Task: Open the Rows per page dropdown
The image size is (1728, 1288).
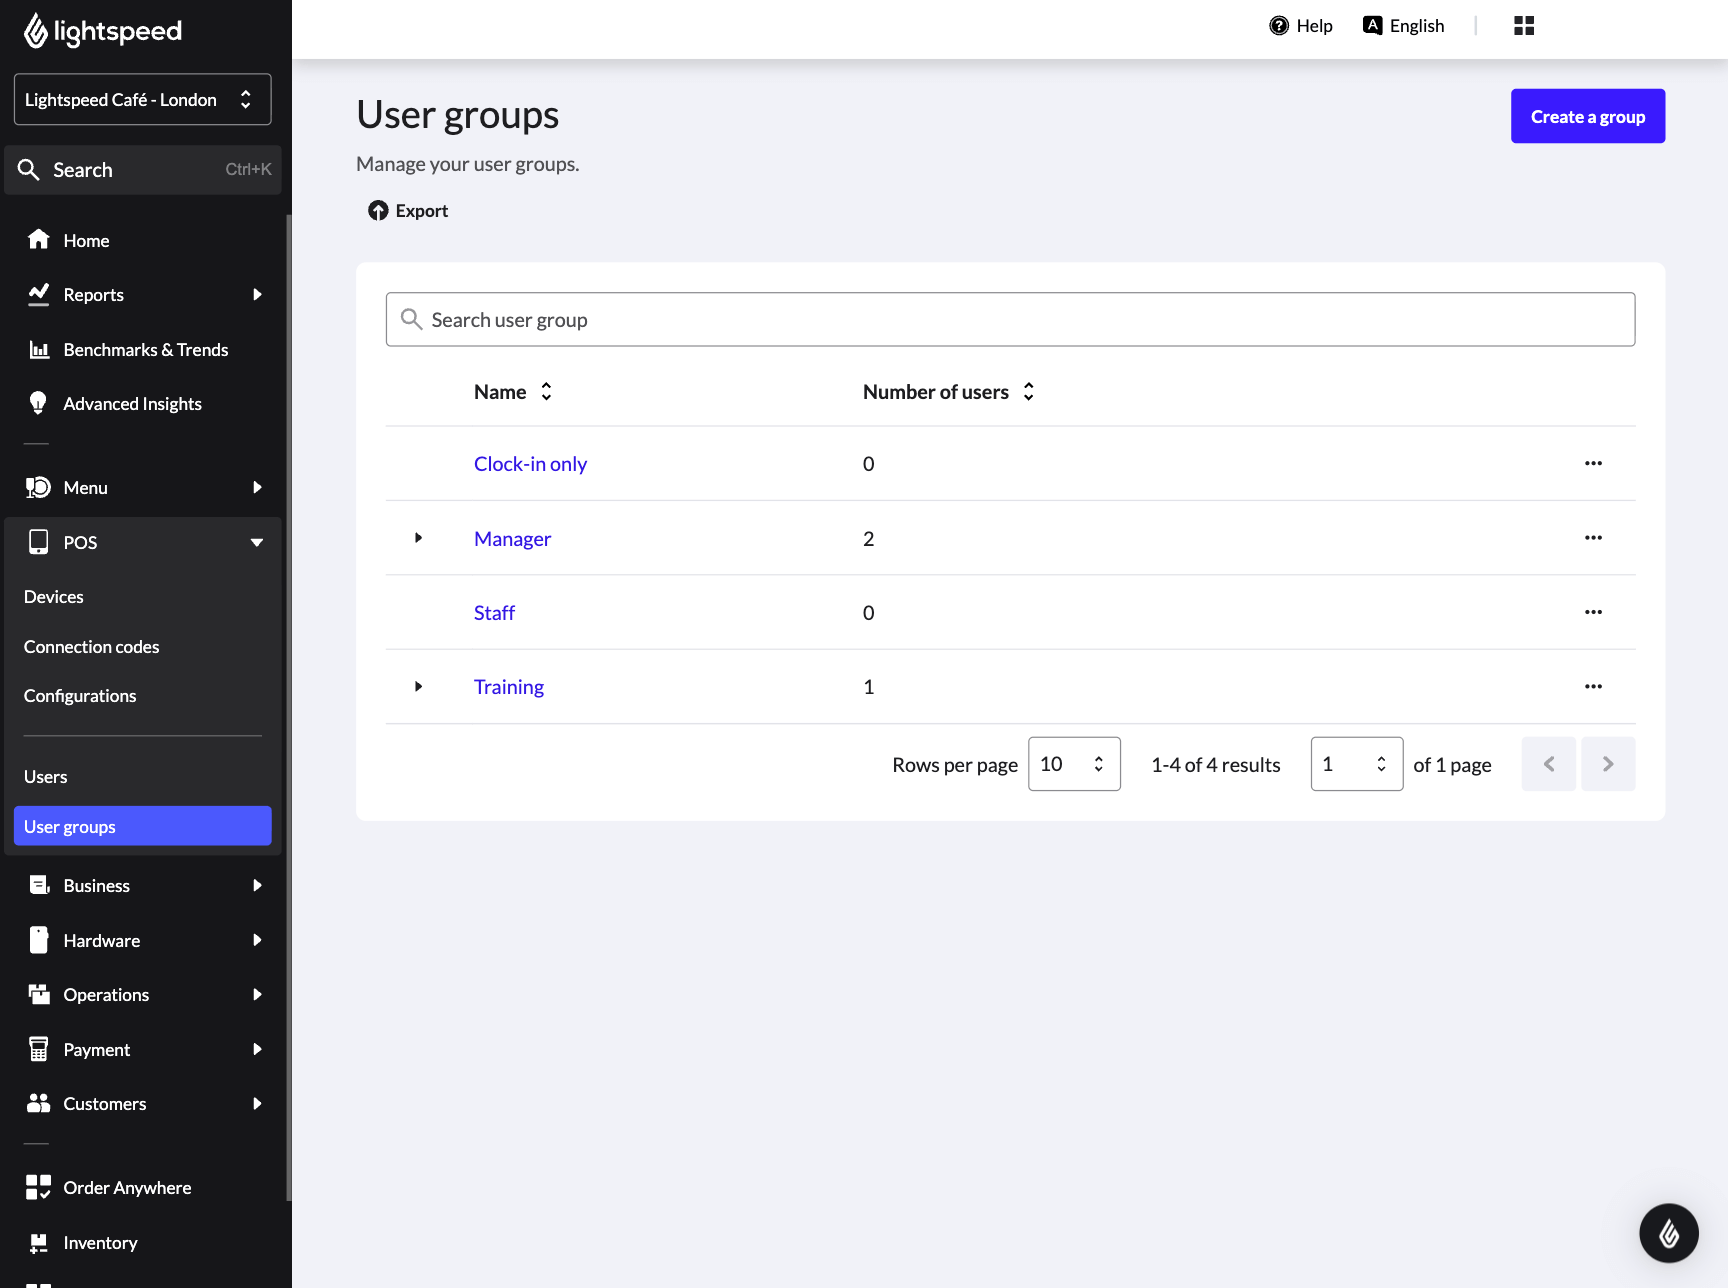Action: click(1073, 764)
